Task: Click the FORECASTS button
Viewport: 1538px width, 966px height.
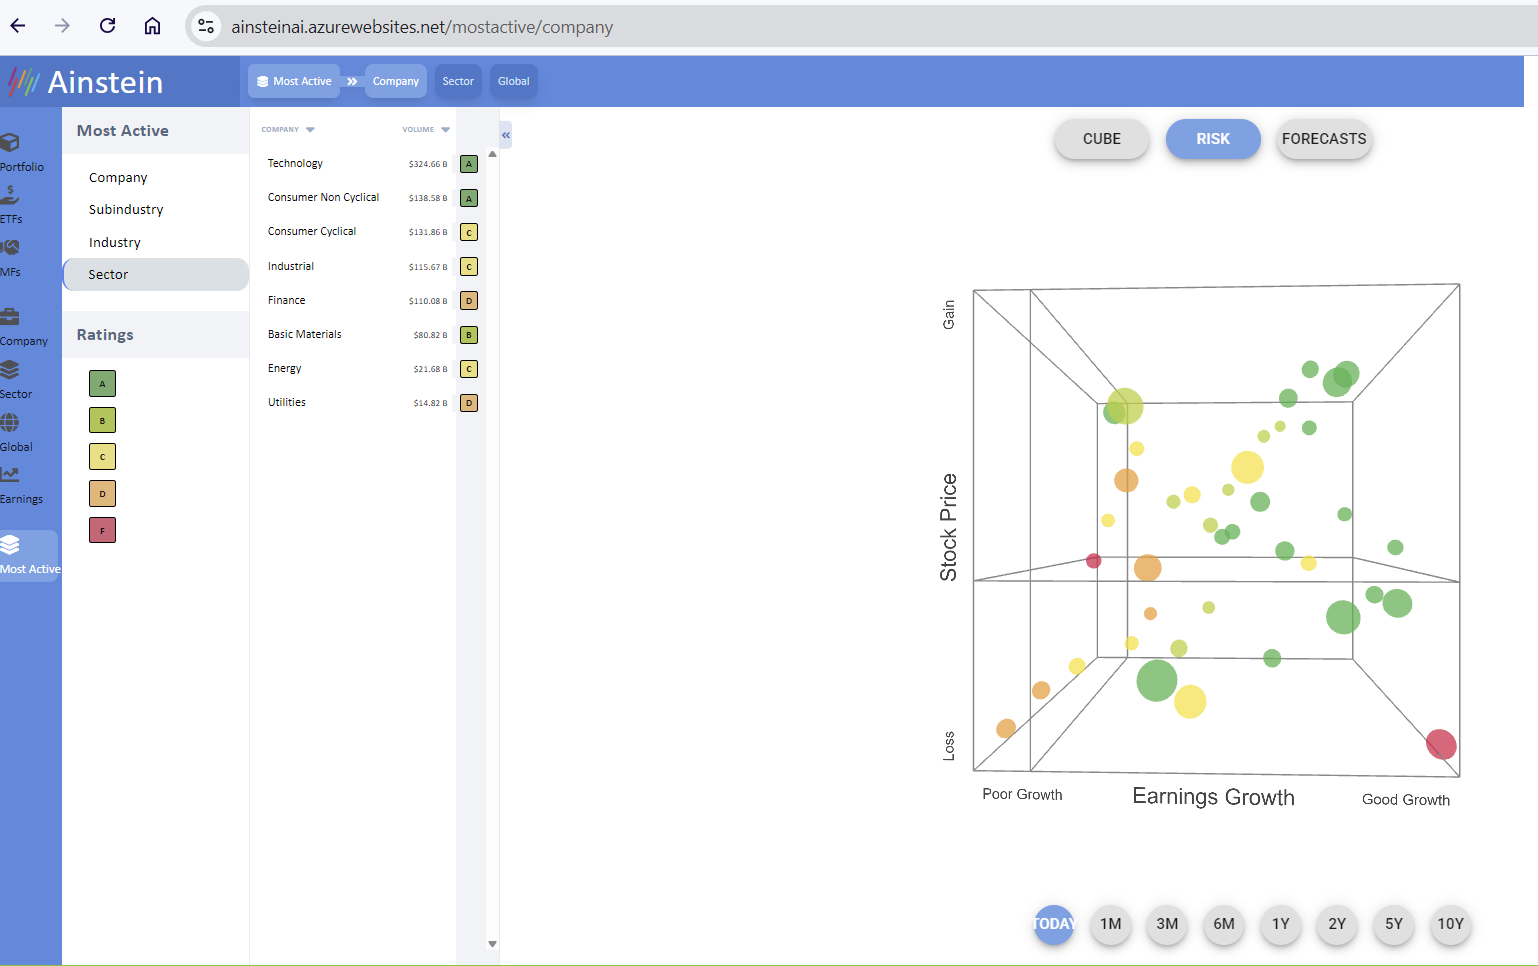Action: (x=1323, y=139)
